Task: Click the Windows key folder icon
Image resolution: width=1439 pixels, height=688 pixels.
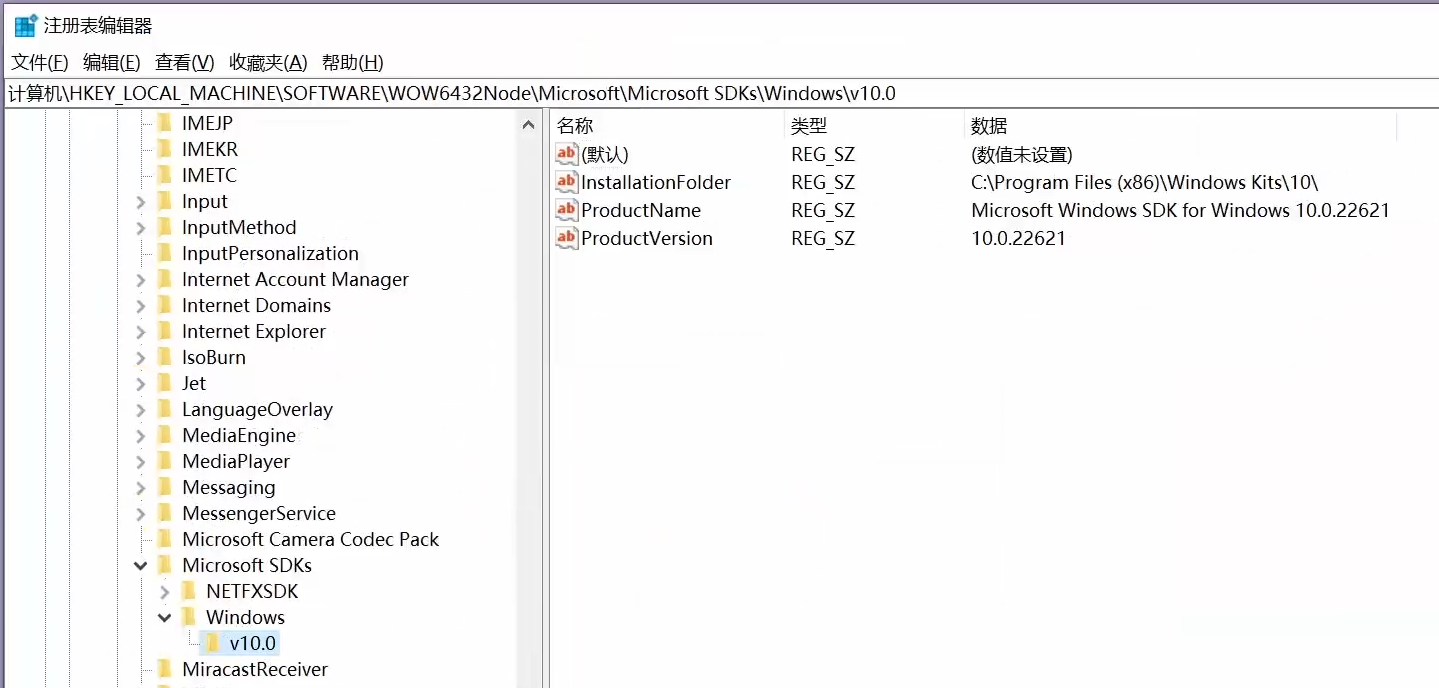Action: click(189, 617)
